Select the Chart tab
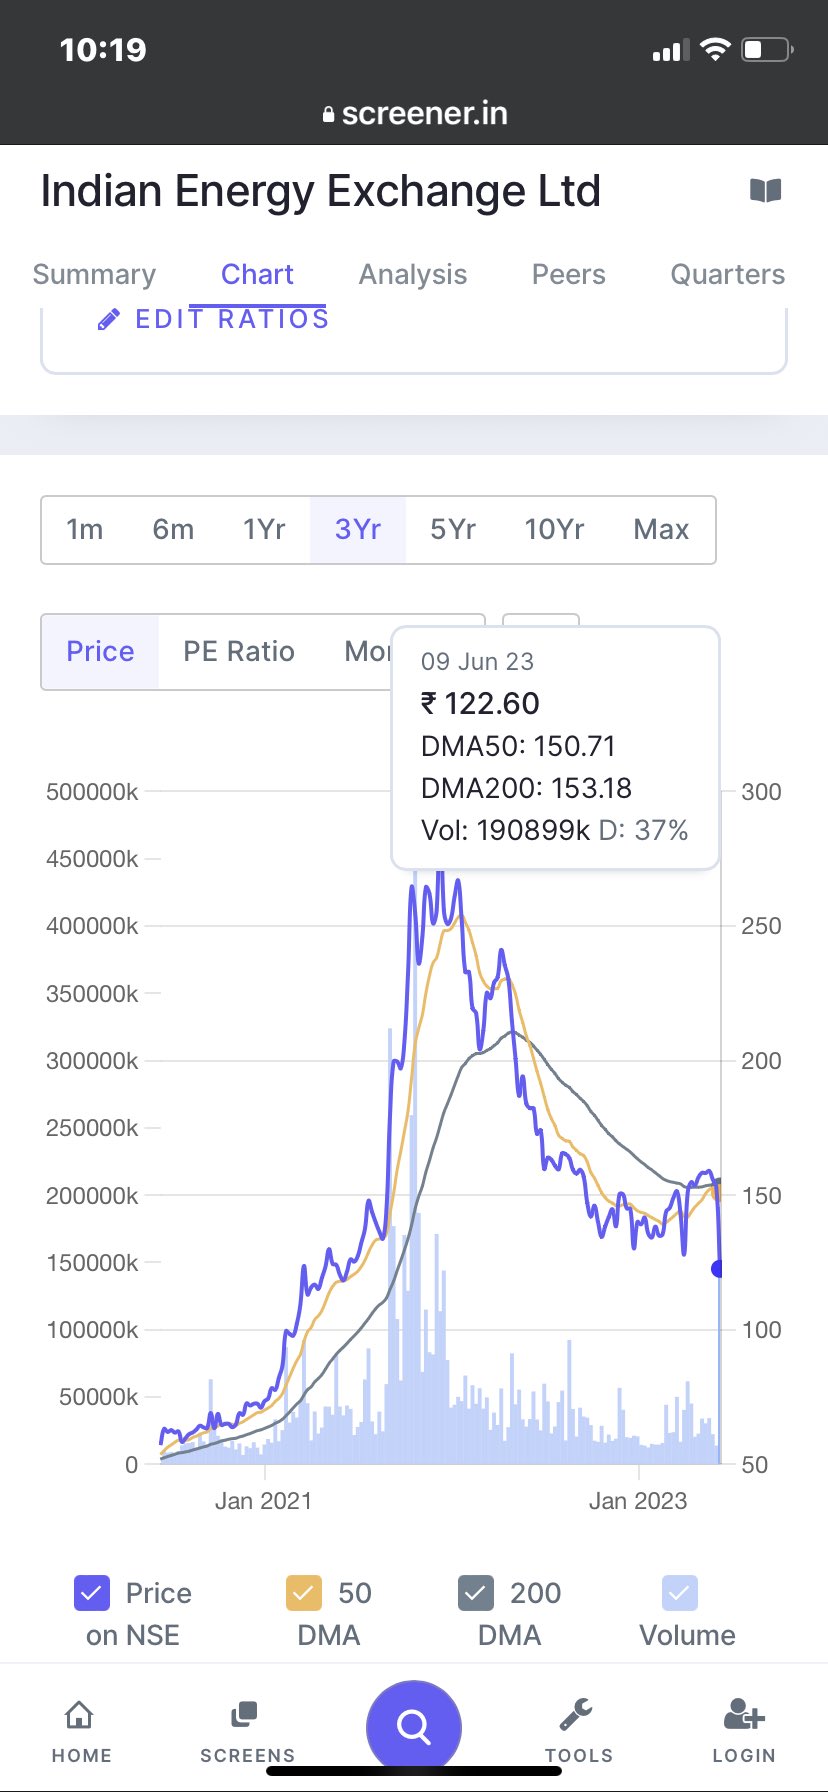828x1792 pixels. (x=257, y=274)
